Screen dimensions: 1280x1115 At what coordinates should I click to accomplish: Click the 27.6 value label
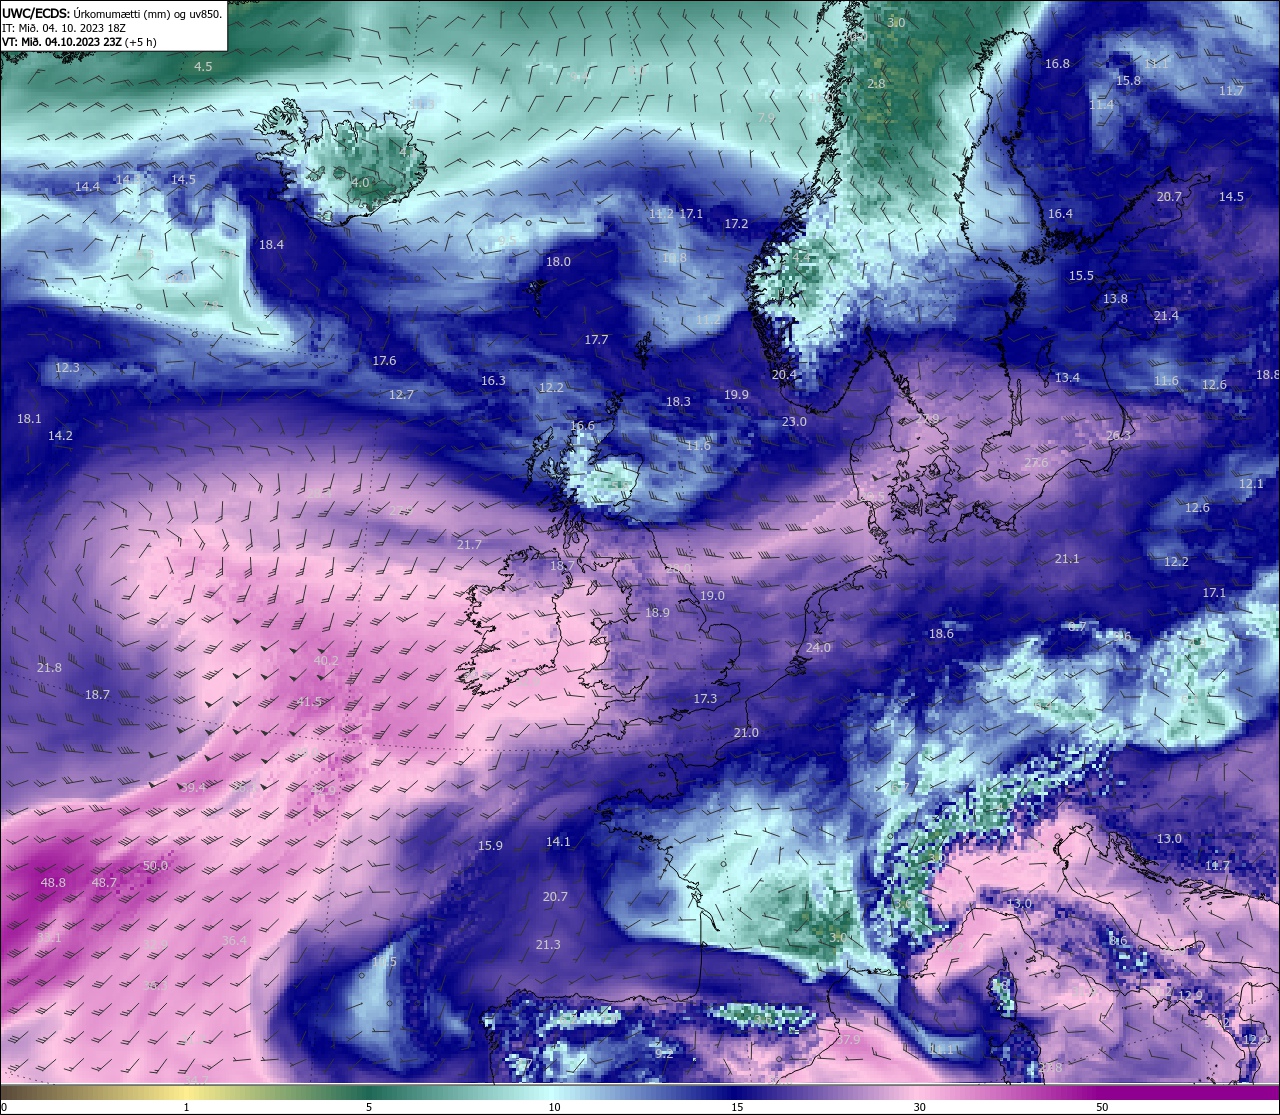click(x=1036, y=463)
